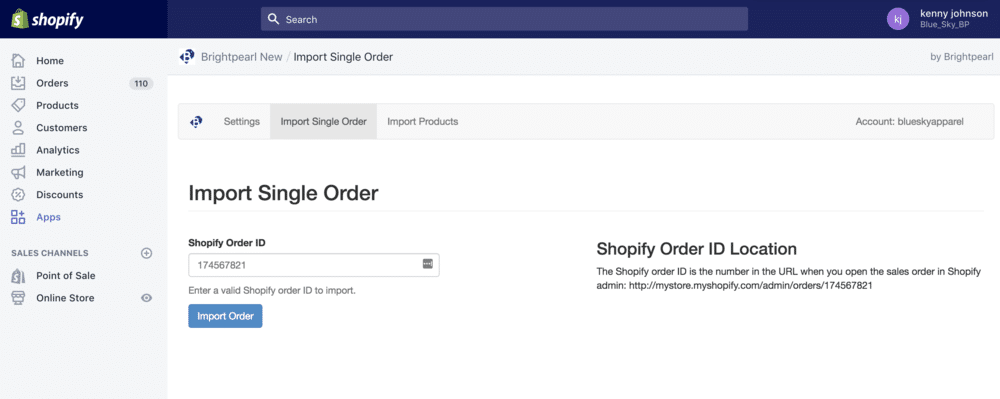Open Orders via the inbox icon

(x=18, y=83)
